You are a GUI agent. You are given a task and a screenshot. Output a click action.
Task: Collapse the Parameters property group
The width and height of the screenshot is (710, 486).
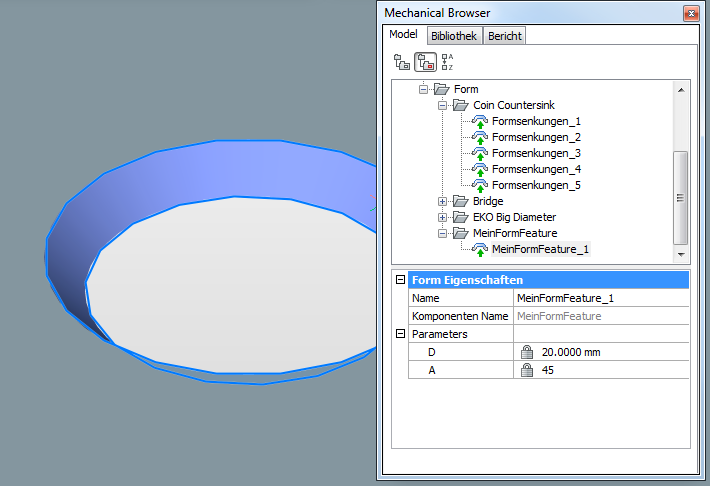[401, 334]
